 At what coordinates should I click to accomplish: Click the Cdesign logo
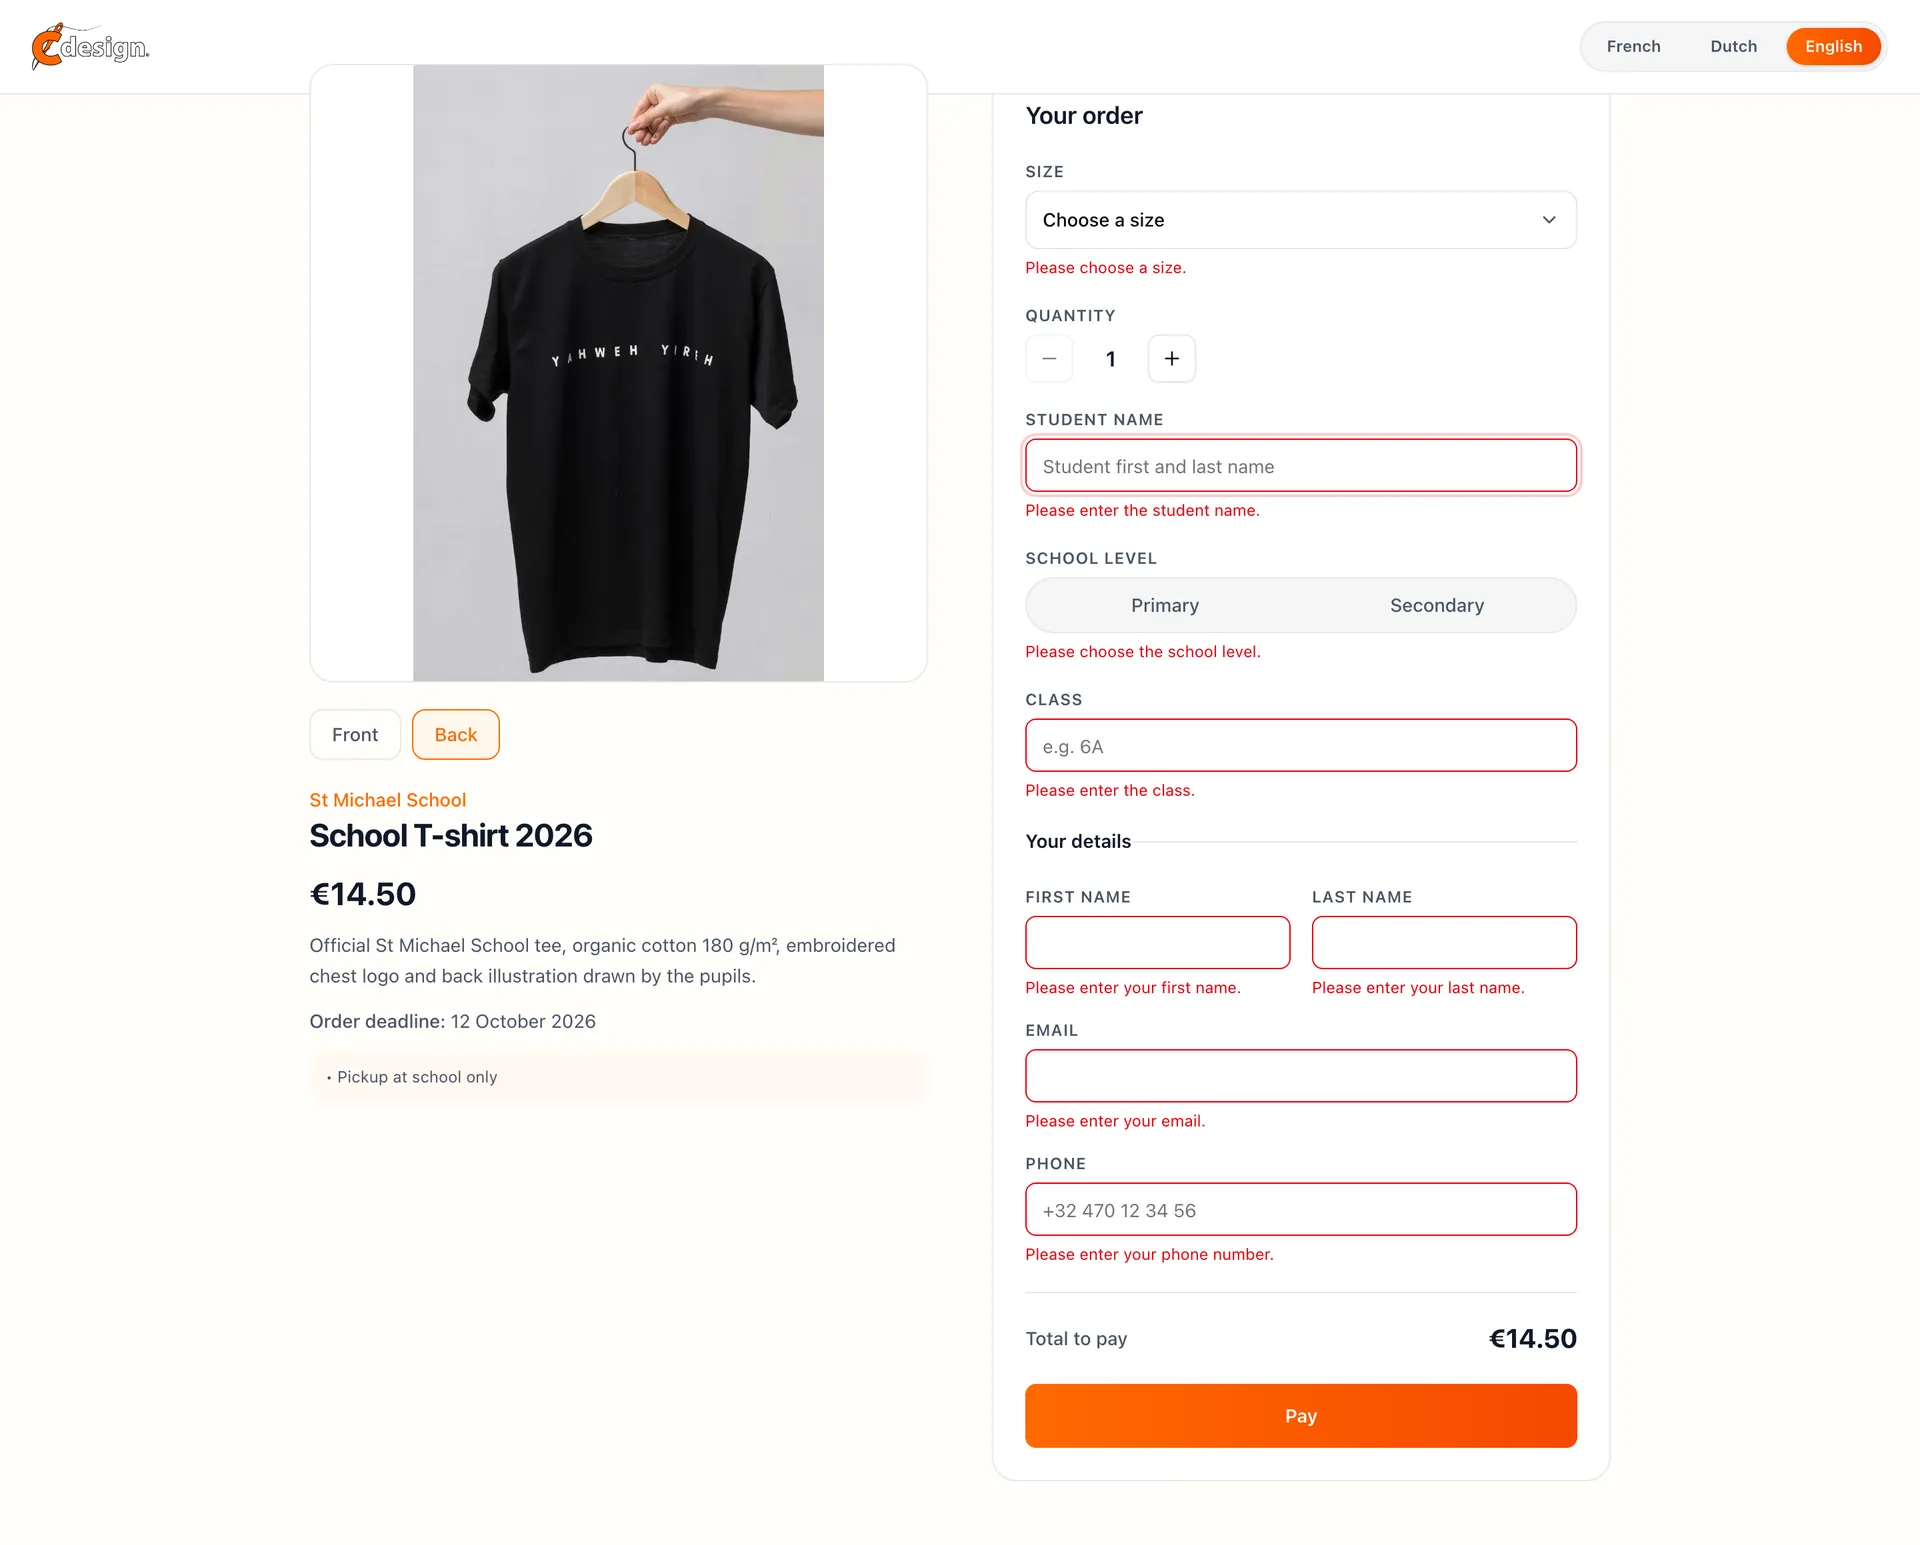tap(90, 46)
